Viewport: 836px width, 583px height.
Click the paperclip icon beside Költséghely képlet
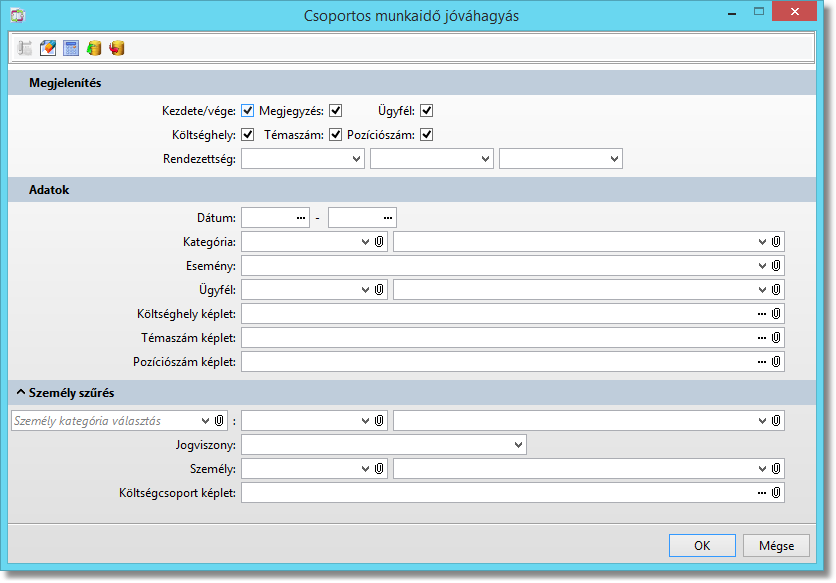point(776,314)
